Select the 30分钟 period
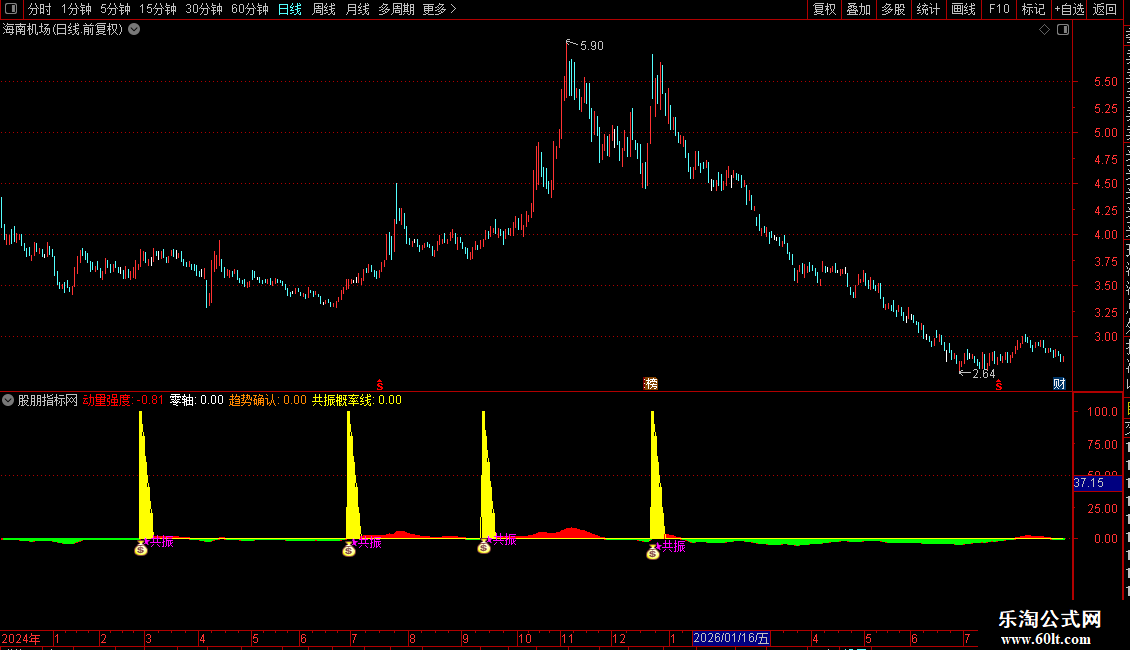 click(x=204, y=9)
